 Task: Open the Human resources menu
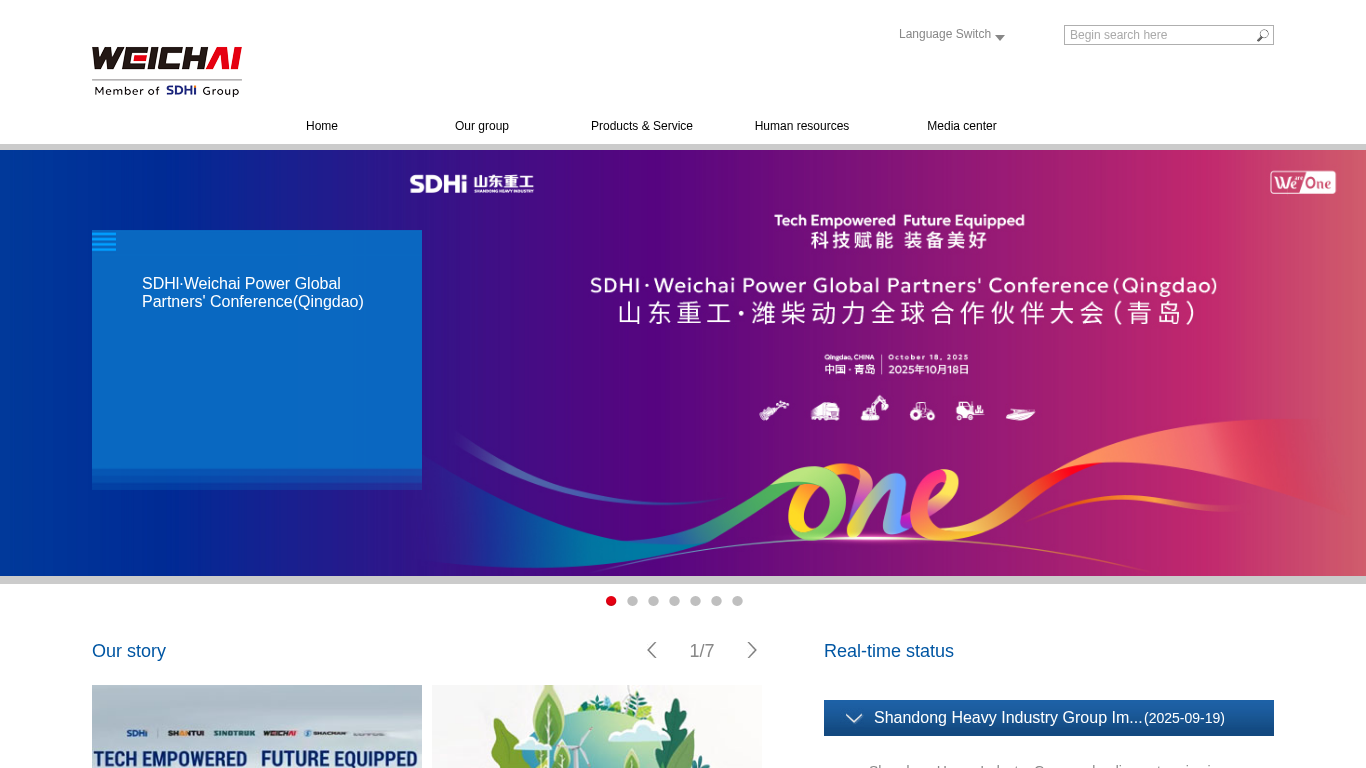(x=802, y=126)
